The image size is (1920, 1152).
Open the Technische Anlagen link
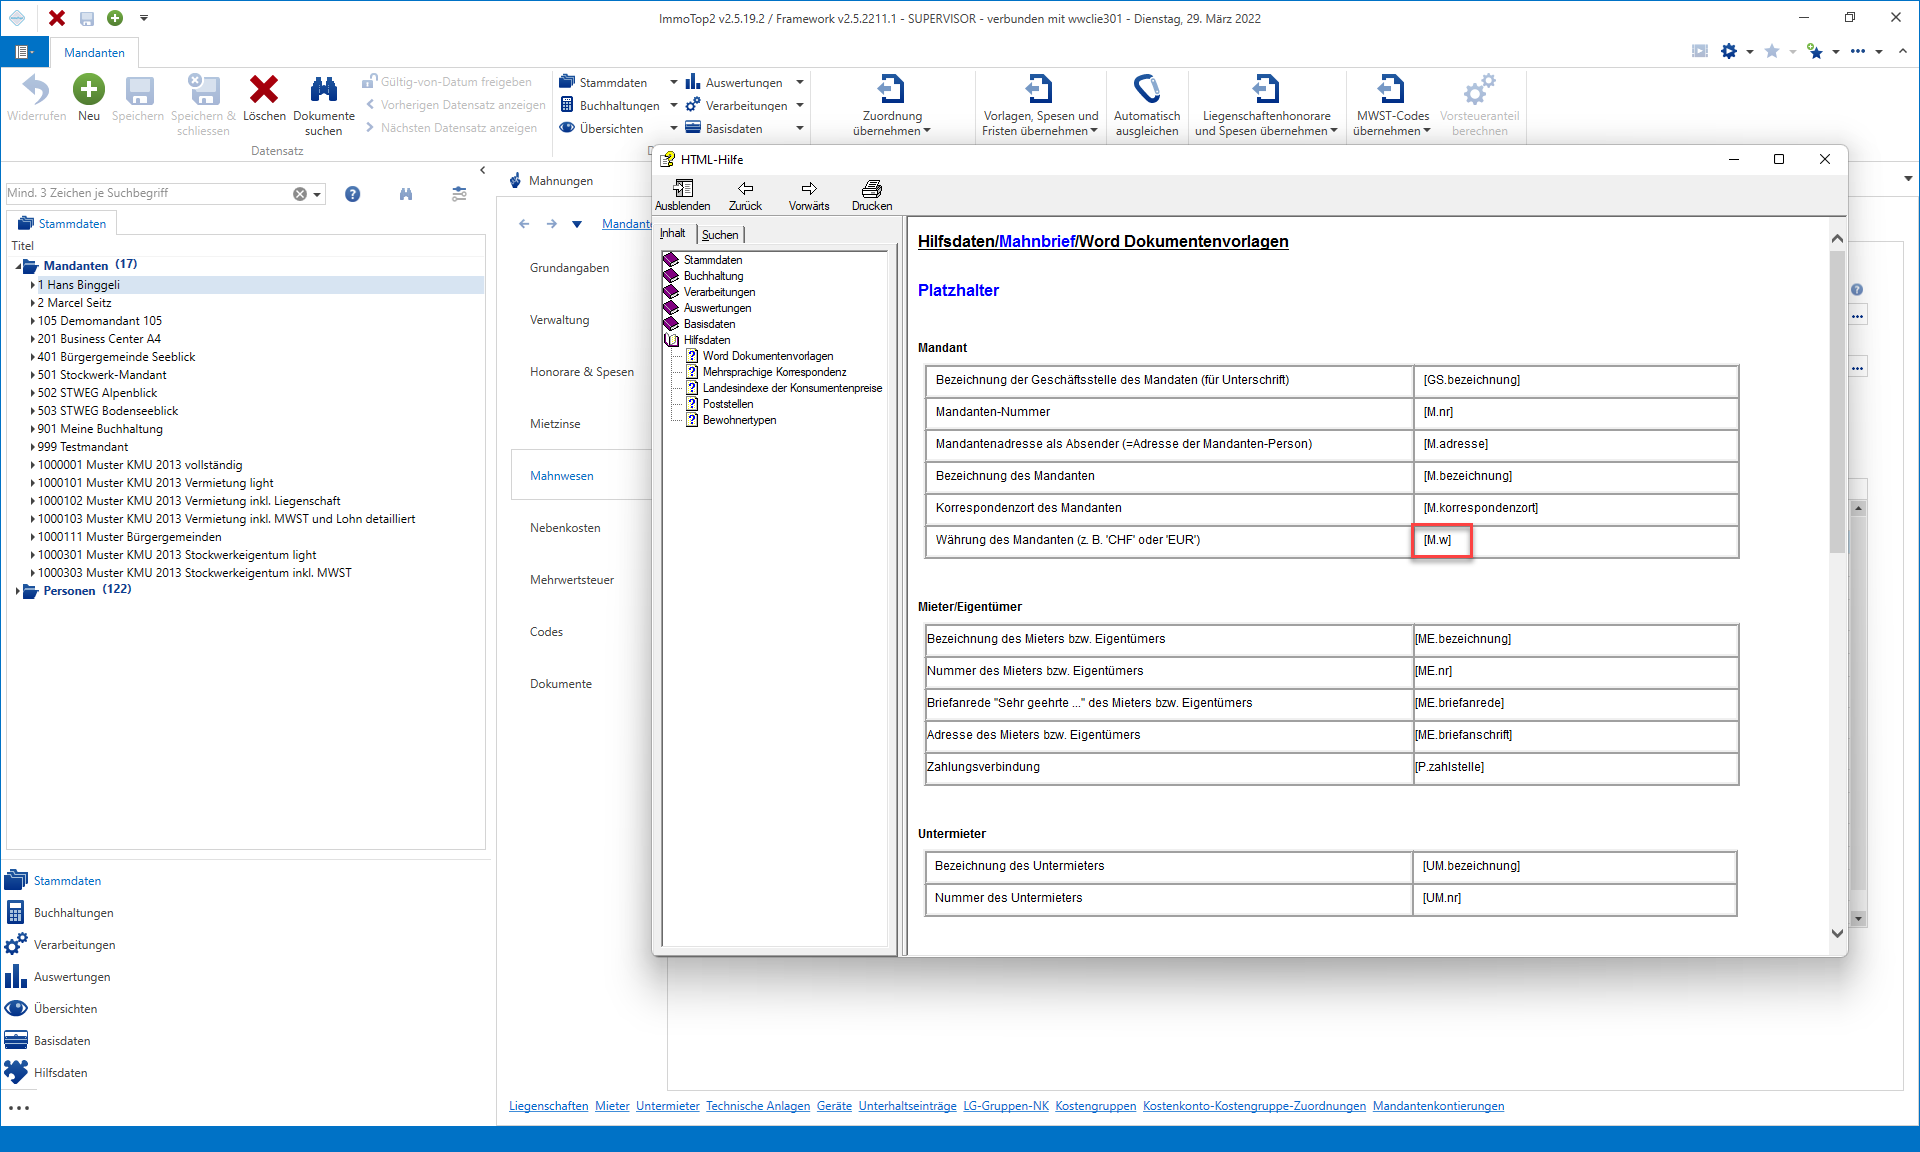(757, 1105)
